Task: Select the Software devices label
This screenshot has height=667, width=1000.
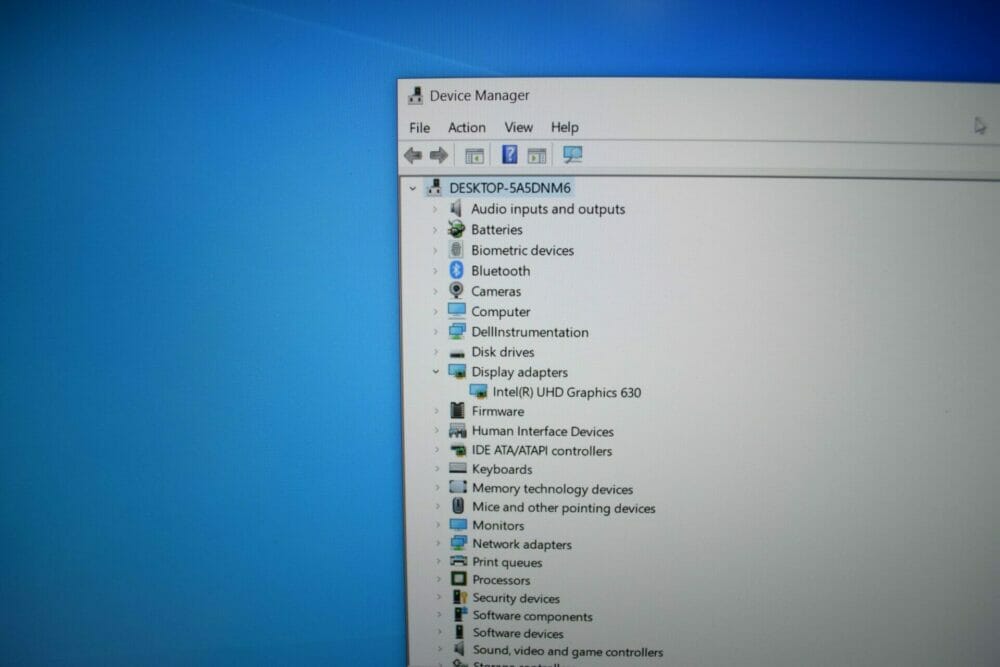Action: pos(518,633)
